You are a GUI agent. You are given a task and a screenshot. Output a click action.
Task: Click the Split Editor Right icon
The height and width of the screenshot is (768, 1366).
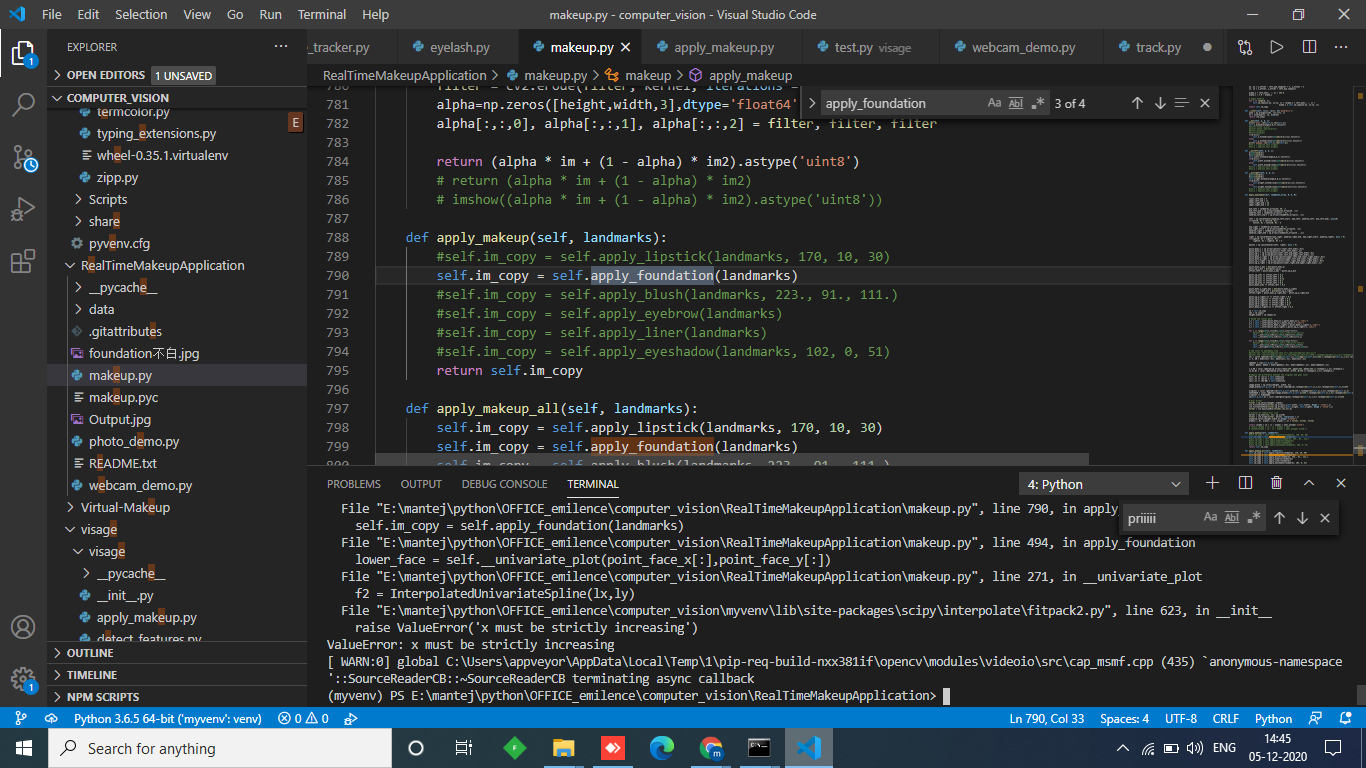[x=1309, y=47]
